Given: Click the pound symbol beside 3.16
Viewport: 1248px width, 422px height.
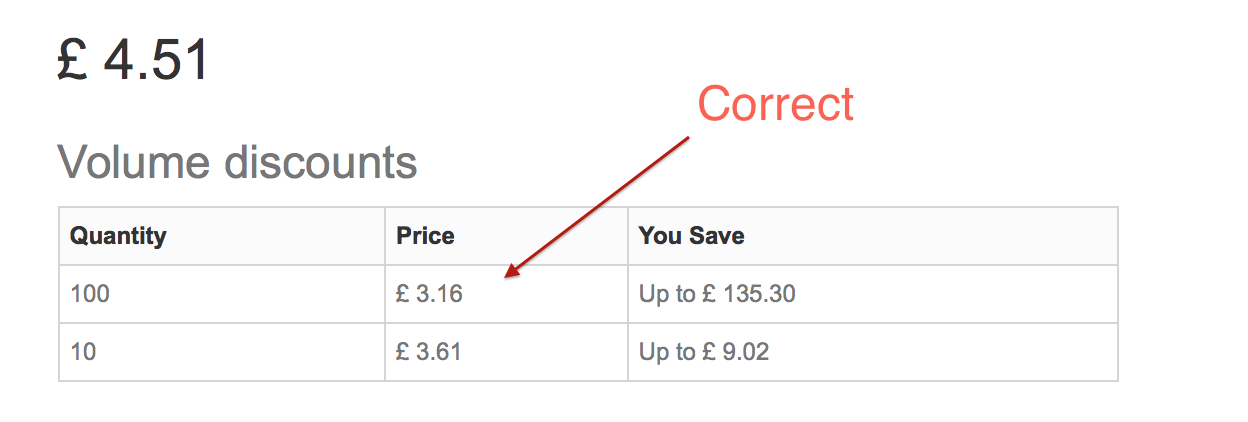Looking at the screenshot, I should point(403,294).
